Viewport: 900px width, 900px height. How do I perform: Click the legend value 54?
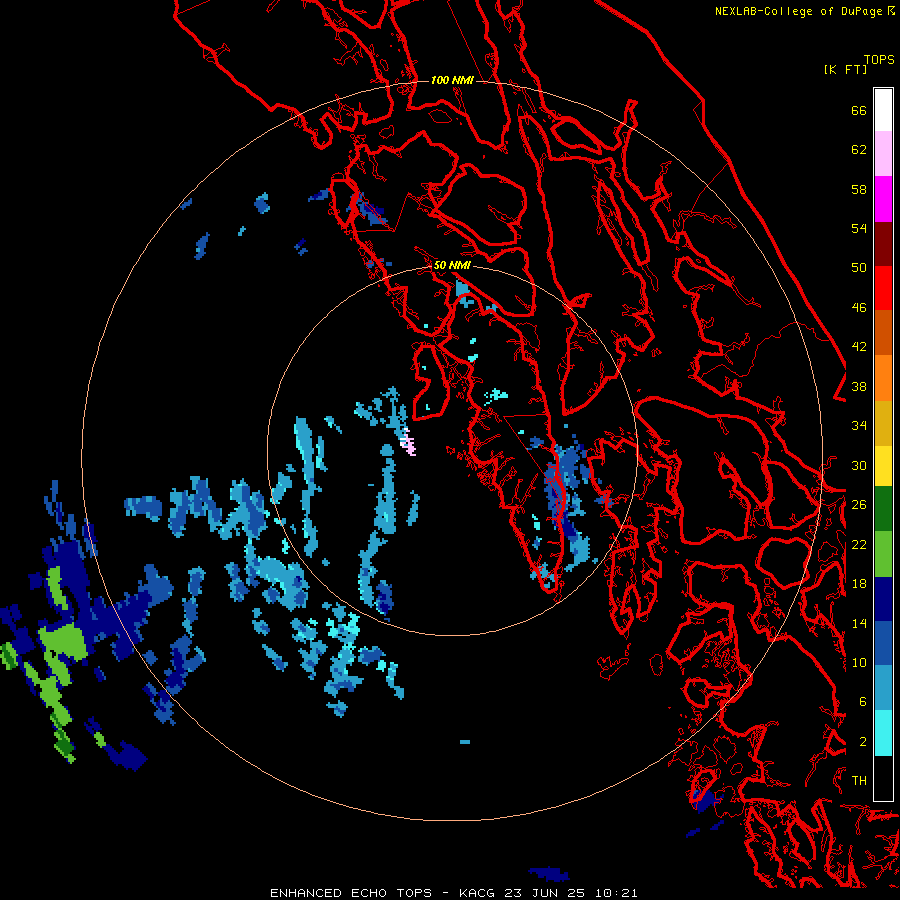[x=859, y=228]
